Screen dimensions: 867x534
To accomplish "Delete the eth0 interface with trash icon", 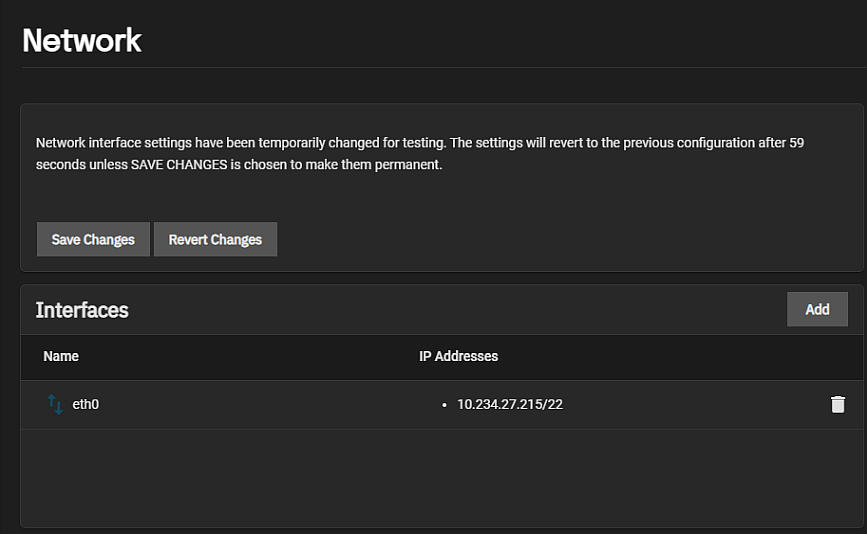I will pyautogui.click(x=838, y=405).
